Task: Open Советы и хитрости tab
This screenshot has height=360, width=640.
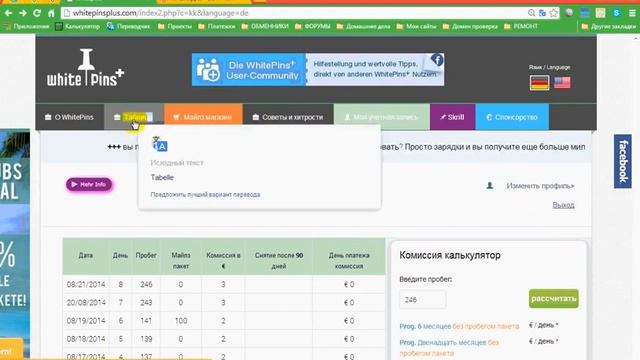Action: [288, 117]
